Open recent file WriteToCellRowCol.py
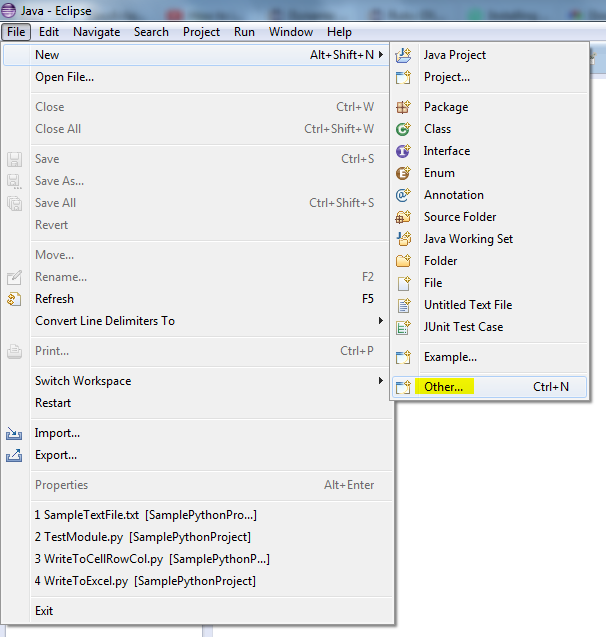 (197, 559)
